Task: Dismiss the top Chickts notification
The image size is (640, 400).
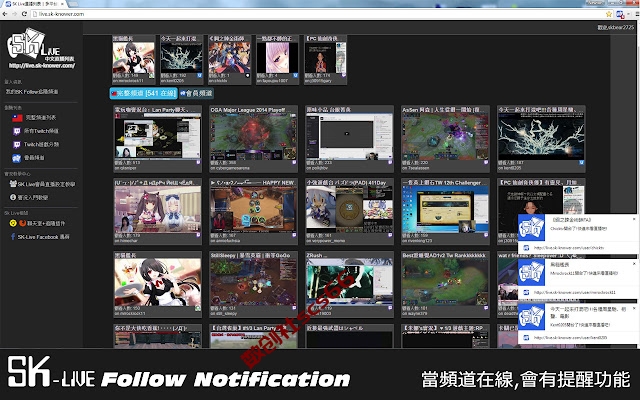Action: (634, 219)
